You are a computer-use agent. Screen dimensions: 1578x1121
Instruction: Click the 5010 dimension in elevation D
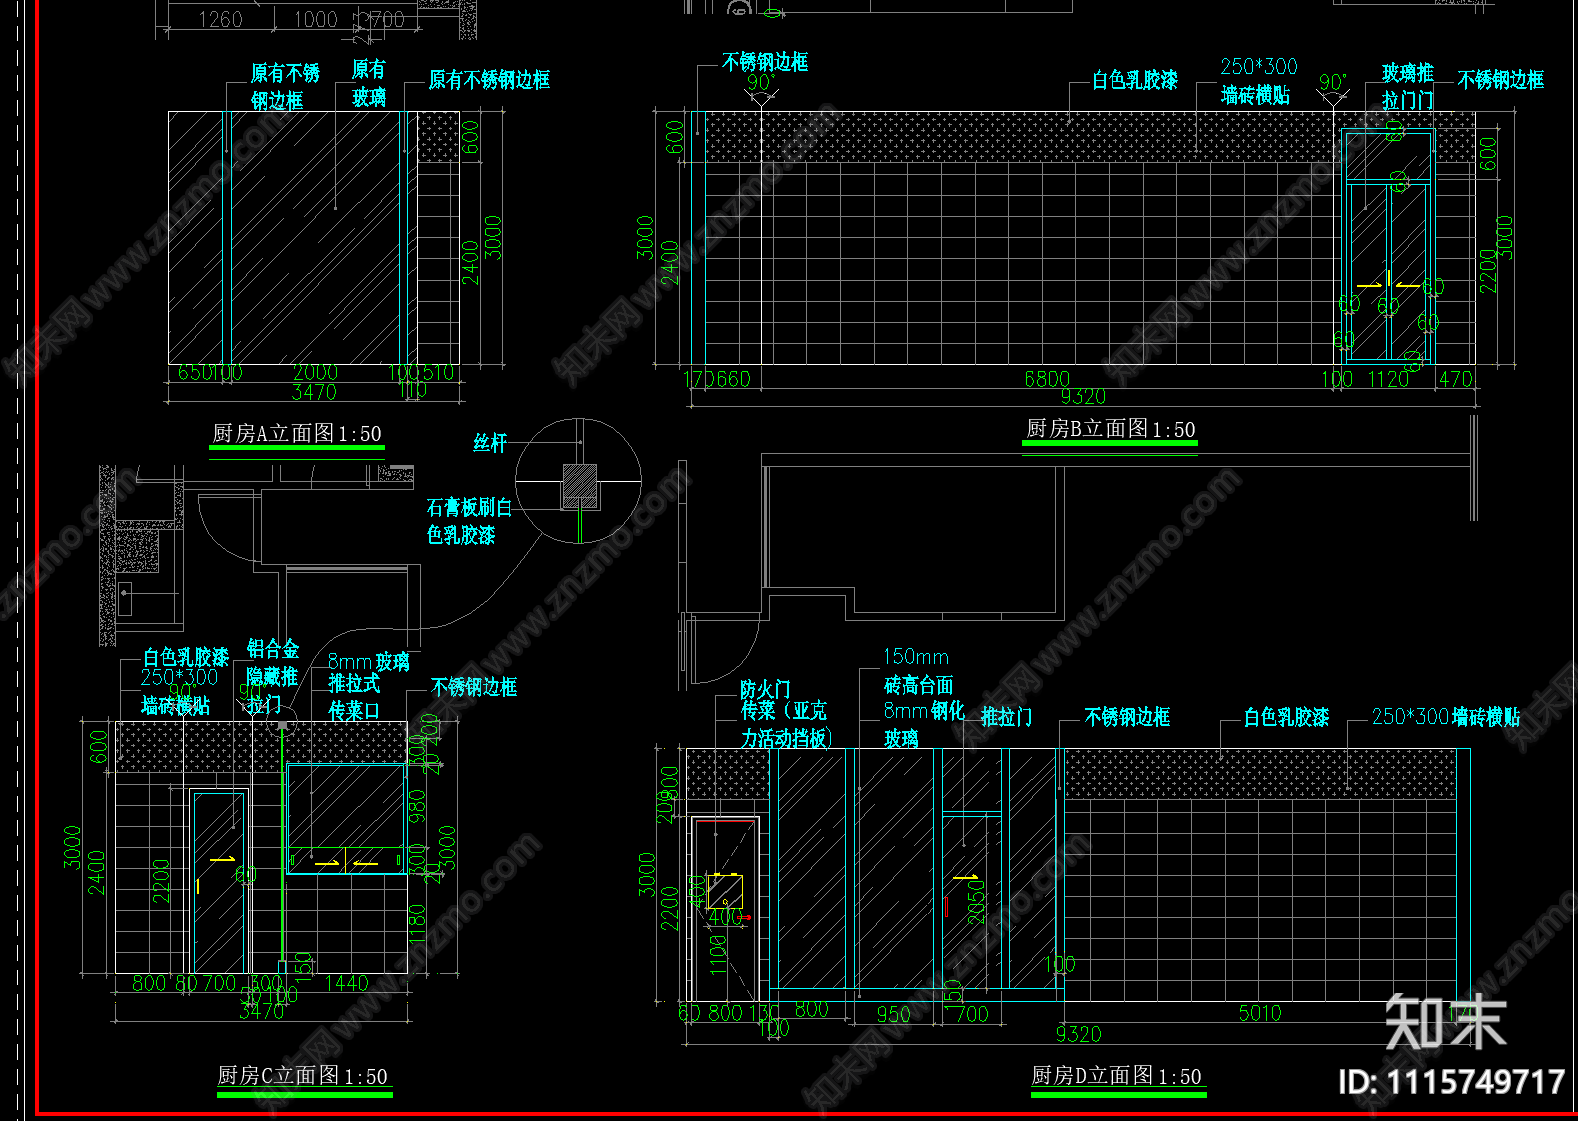(x=1260, y=1013)
